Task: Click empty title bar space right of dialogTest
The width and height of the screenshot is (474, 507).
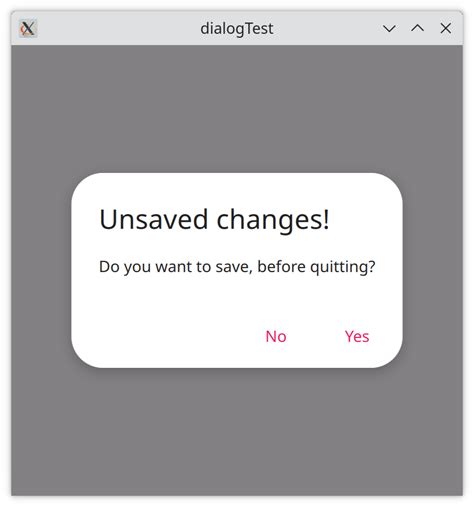Action: pyautogui.click(x=327, y=29)
